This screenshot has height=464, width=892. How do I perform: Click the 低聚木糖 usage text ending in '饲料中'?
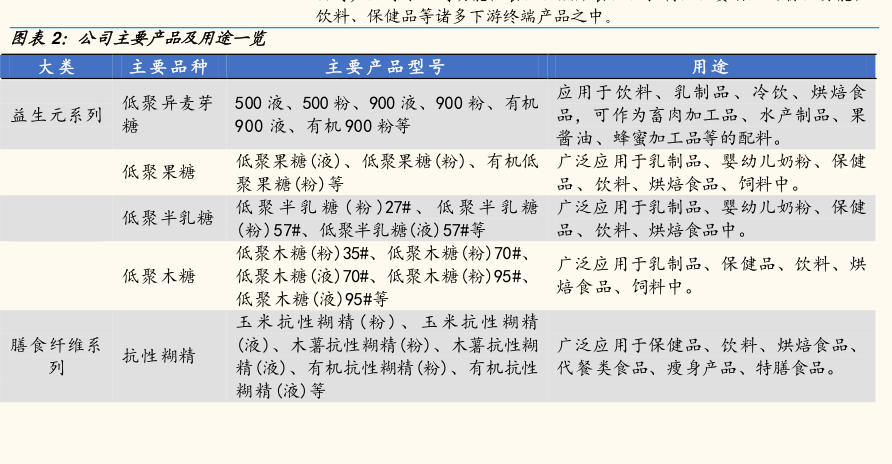[x=711, y=276]
